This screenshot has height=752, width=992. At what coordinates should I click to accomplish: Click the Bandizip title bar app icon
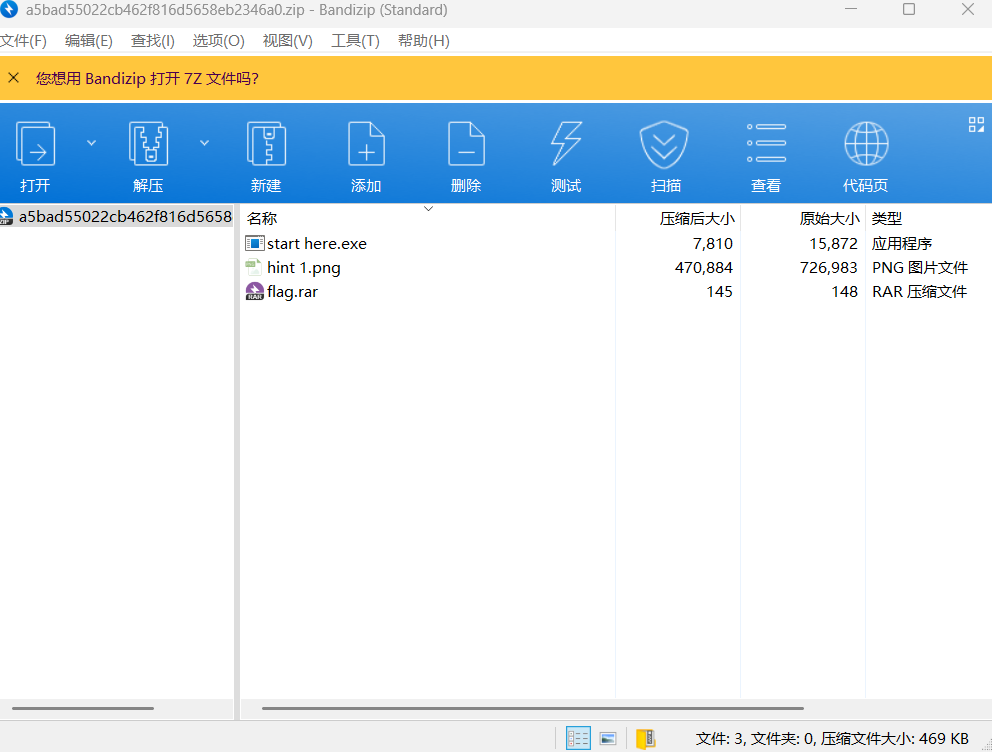(x=9, y=9)
